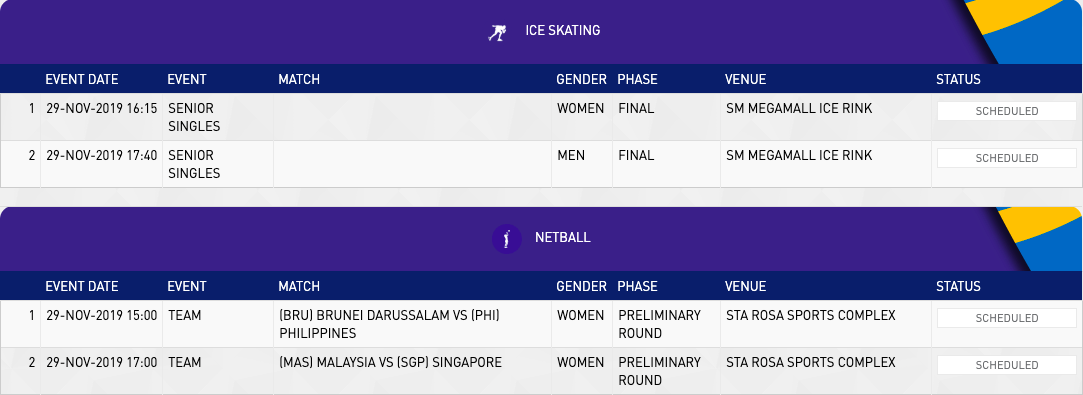1083x395 pixels.
Task: Click Scheduled status for Men Senior Singles
Action: pos(1006,158)
